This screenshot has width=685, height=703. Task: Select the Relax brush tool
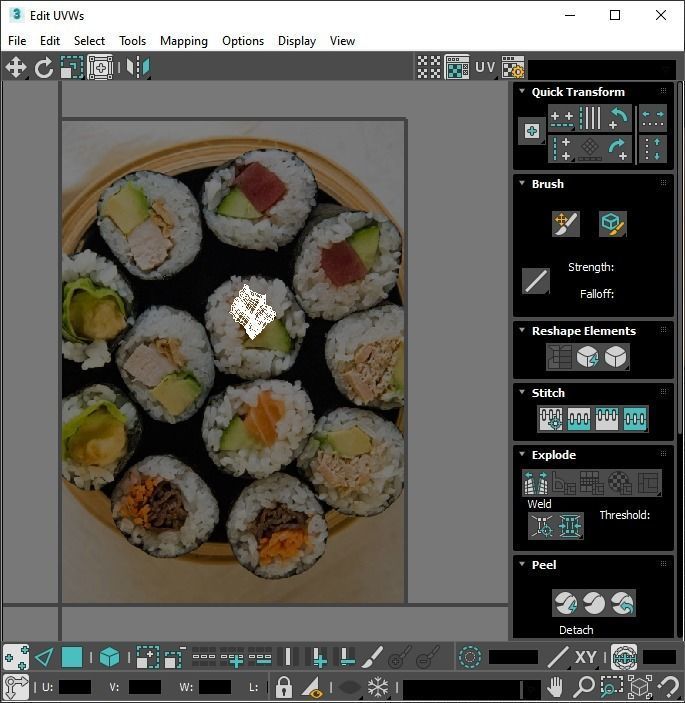[613, 223]
